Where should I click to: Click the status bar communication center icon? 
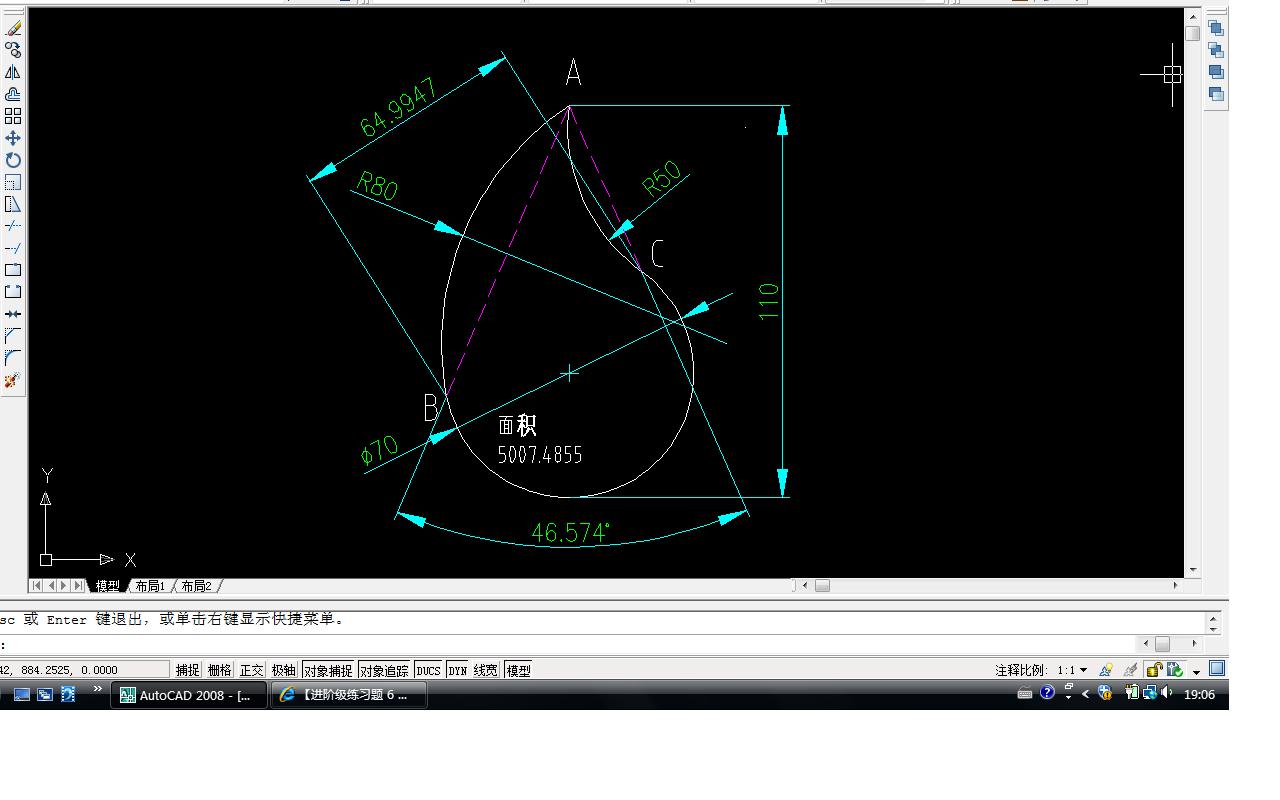tap(1175, 670)
